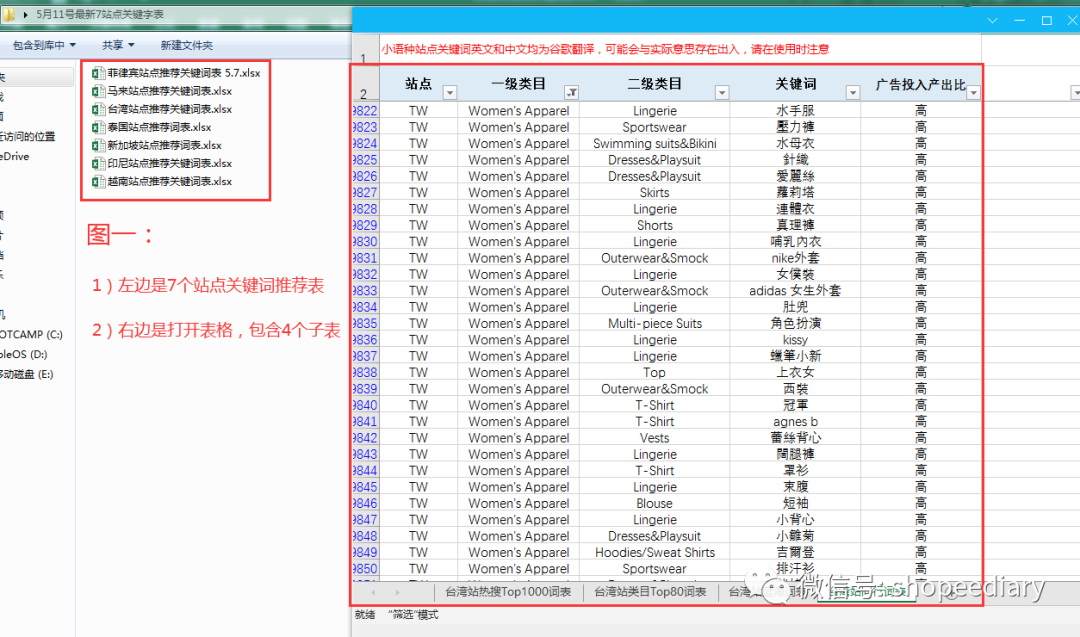Switch to 台湾站热搜Top1000词表 sheet tab

(x=508, y=592)
